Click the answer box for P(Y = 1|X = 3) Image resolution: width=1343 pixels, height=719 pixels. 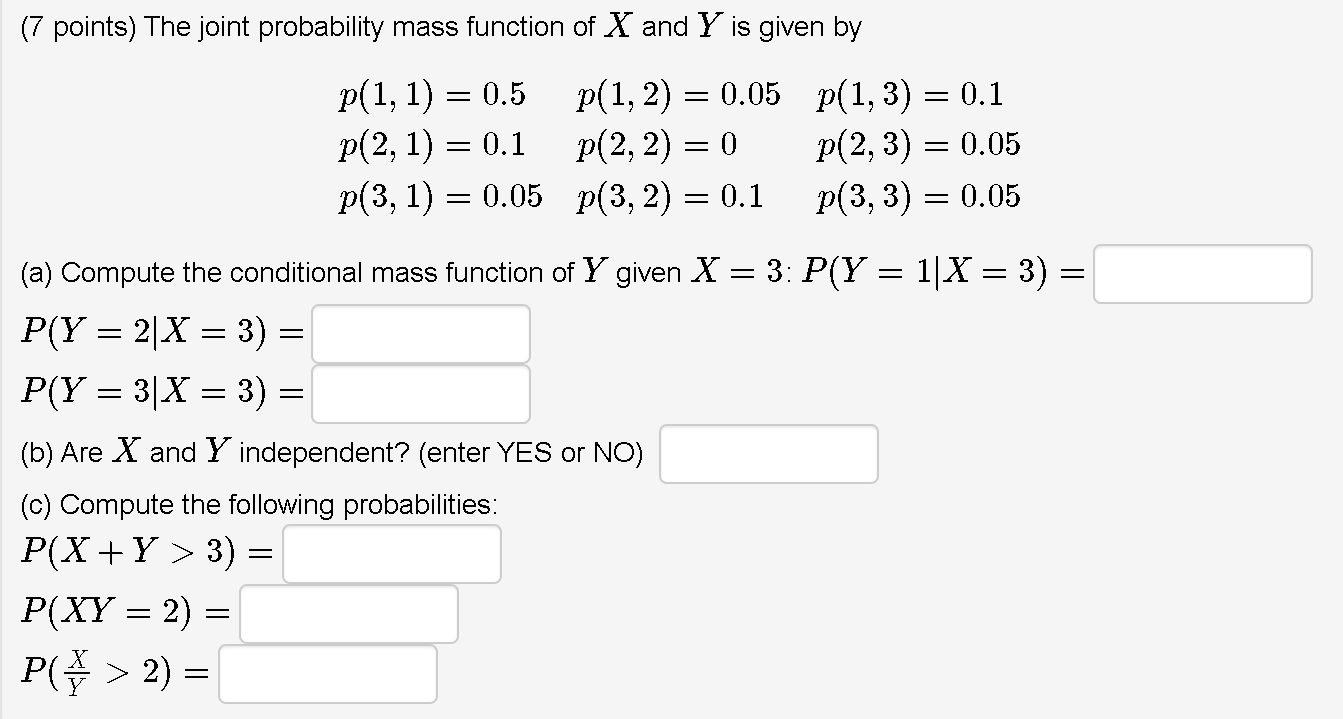(x=1201, y=273)
